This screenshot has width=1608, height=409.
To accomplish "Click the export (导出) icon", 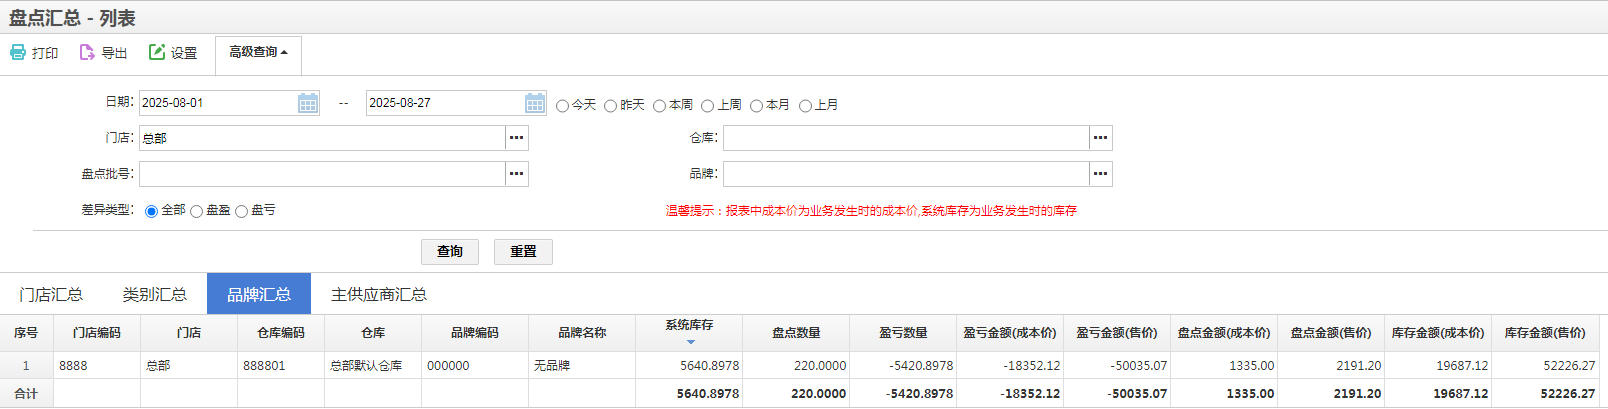I will click(87, 52).
